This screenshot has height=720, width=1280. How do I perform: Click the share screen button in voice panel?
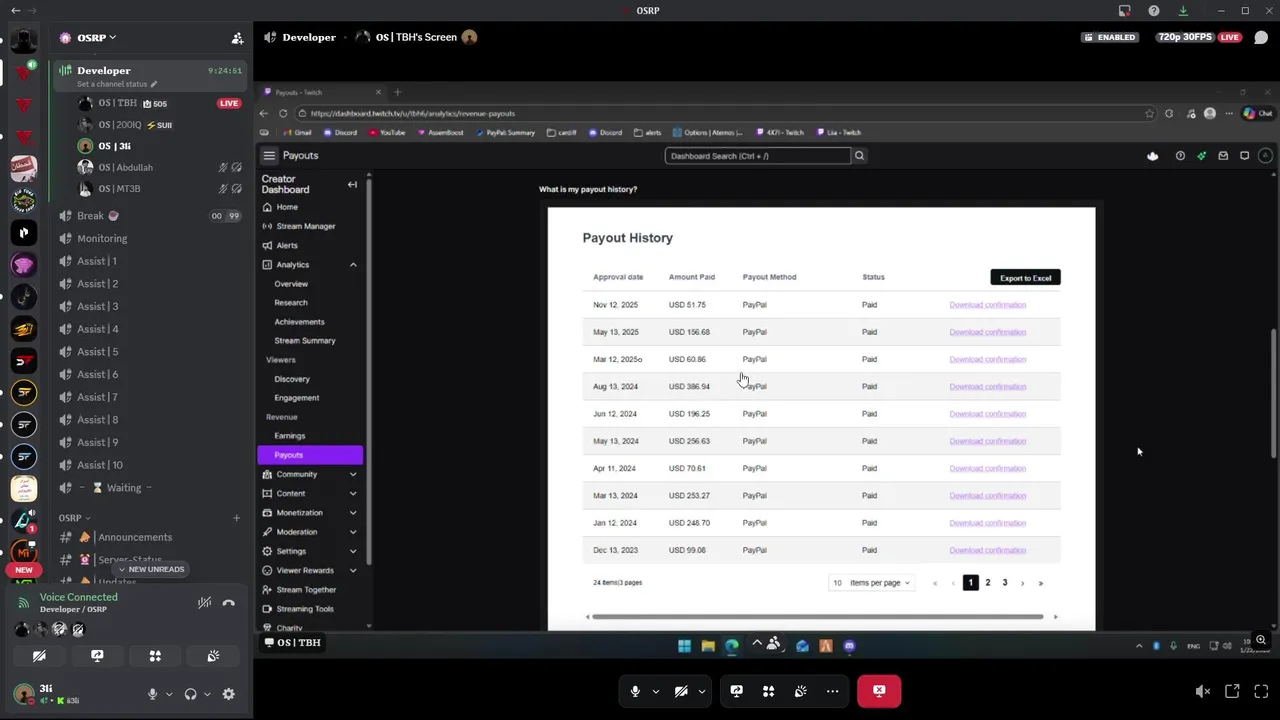point(97,656)
